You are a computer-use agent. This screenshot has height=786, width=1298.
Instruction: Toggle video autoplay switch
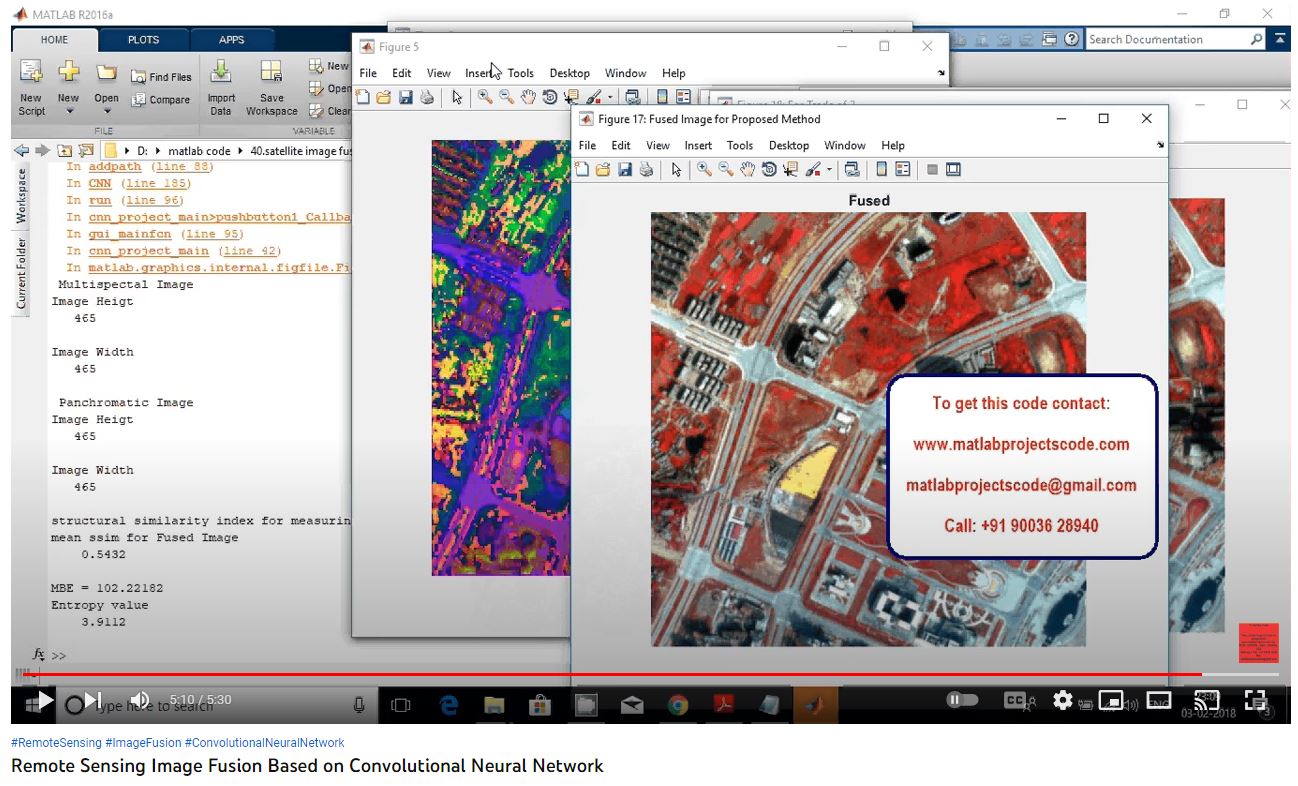pyautogui.click(x=962, y=700)
